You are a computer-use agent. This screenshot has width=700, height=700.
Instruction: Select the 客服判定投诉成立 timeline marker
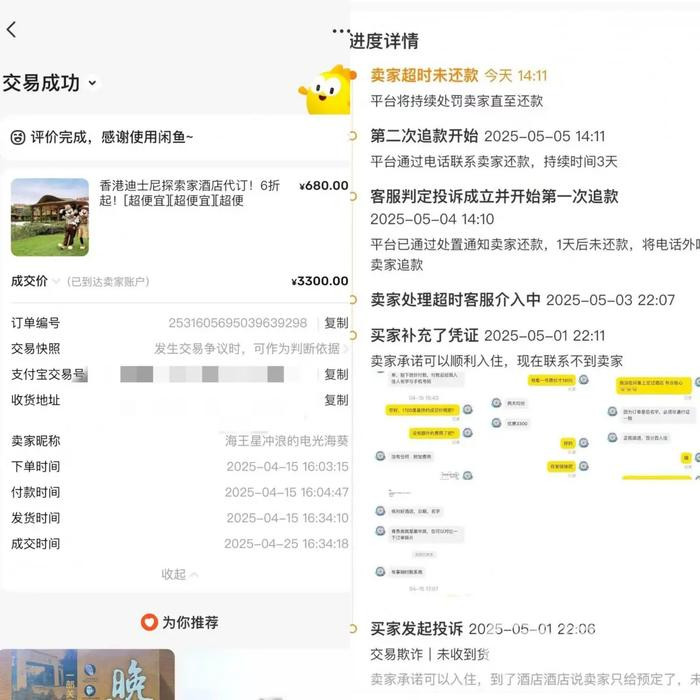click(353, 196)
